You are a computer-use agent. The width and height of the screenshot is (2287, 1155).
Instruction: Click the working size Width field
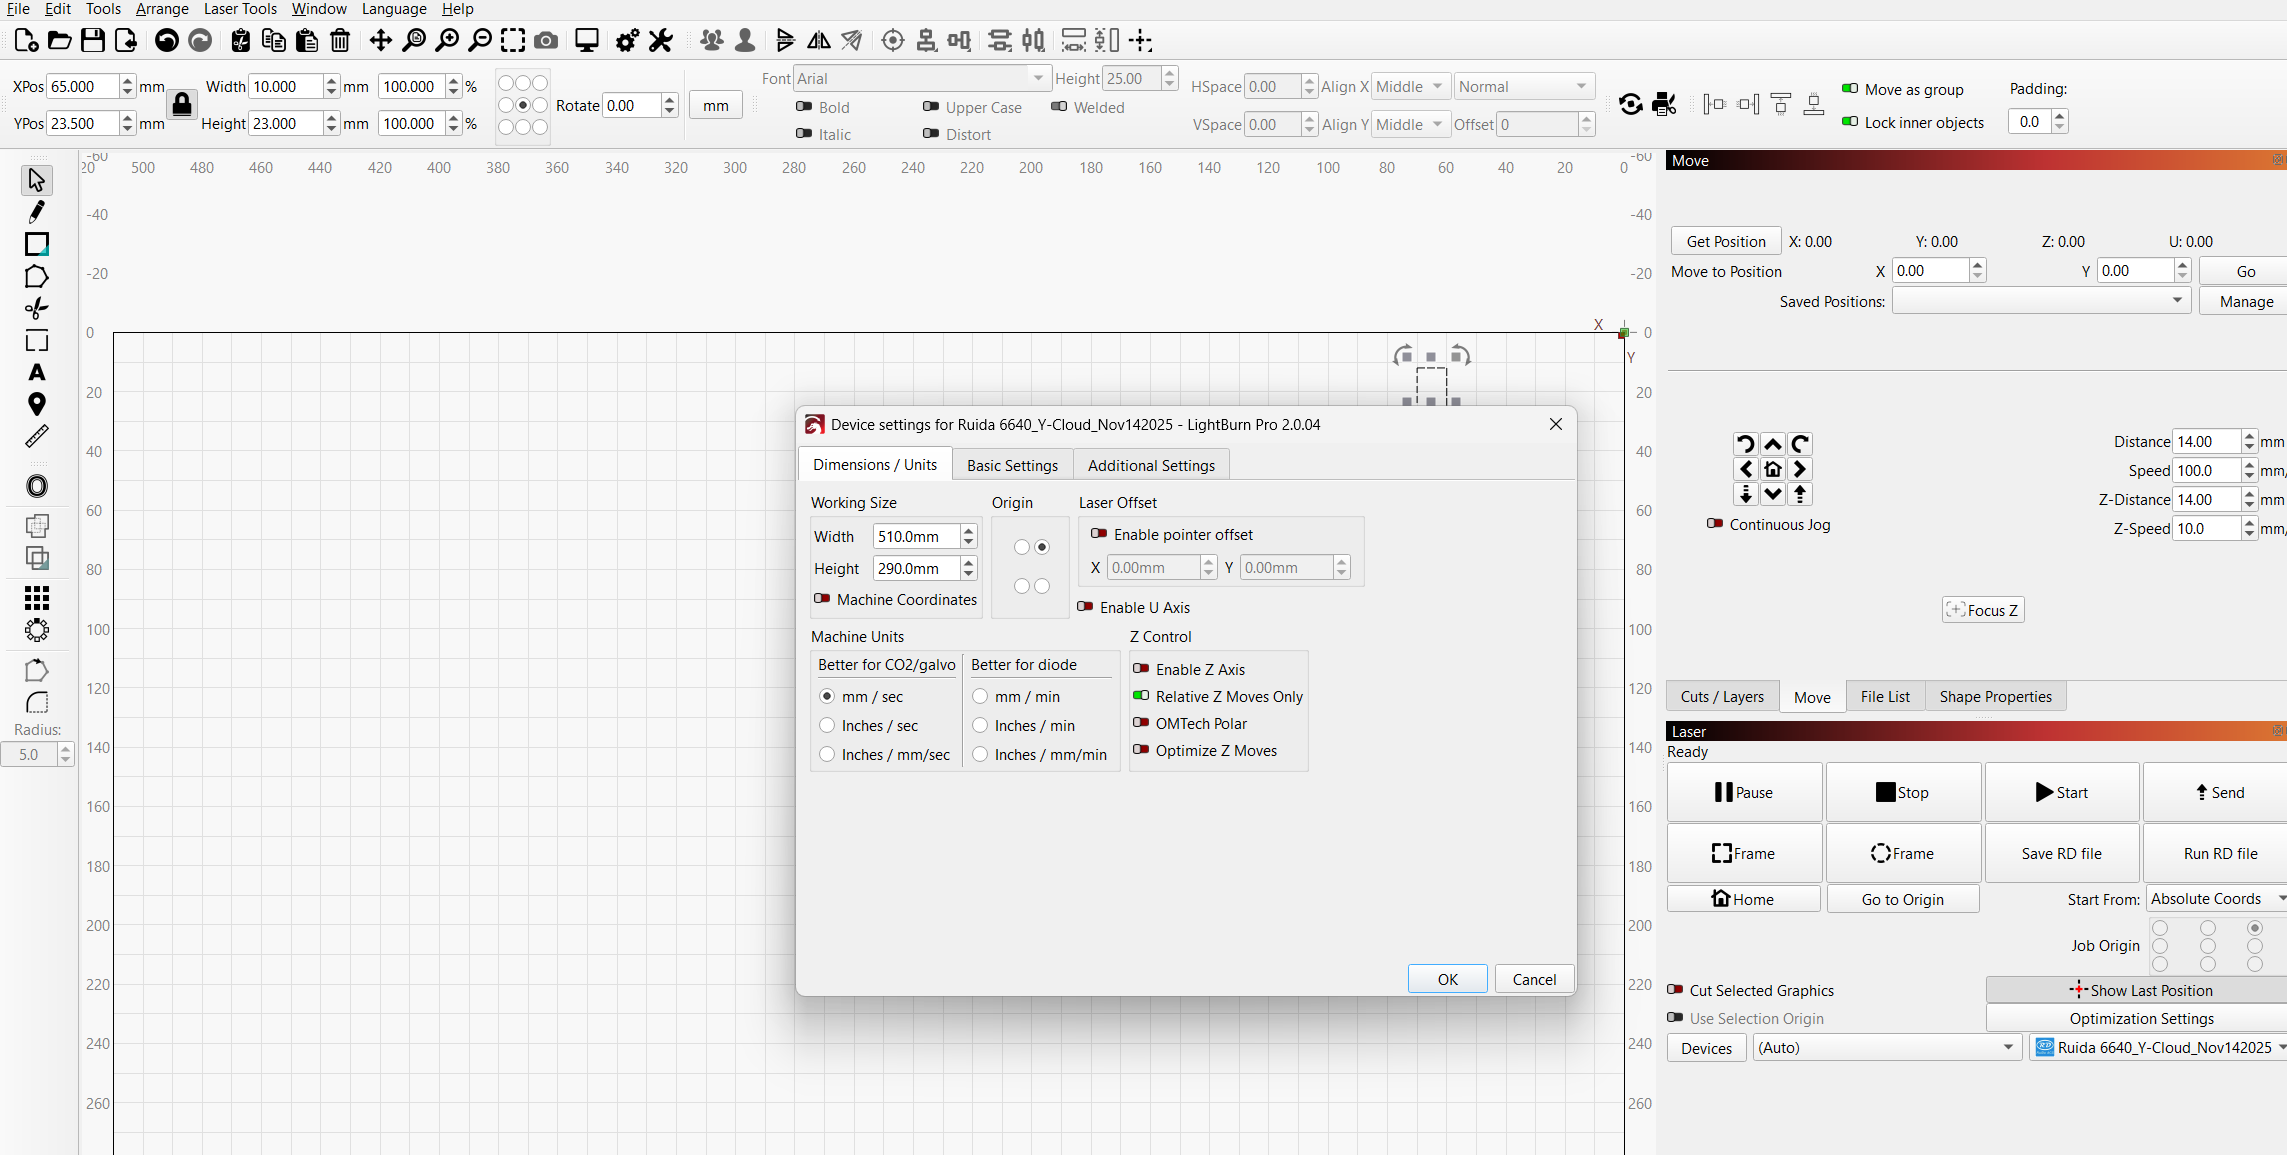point(915,536)
